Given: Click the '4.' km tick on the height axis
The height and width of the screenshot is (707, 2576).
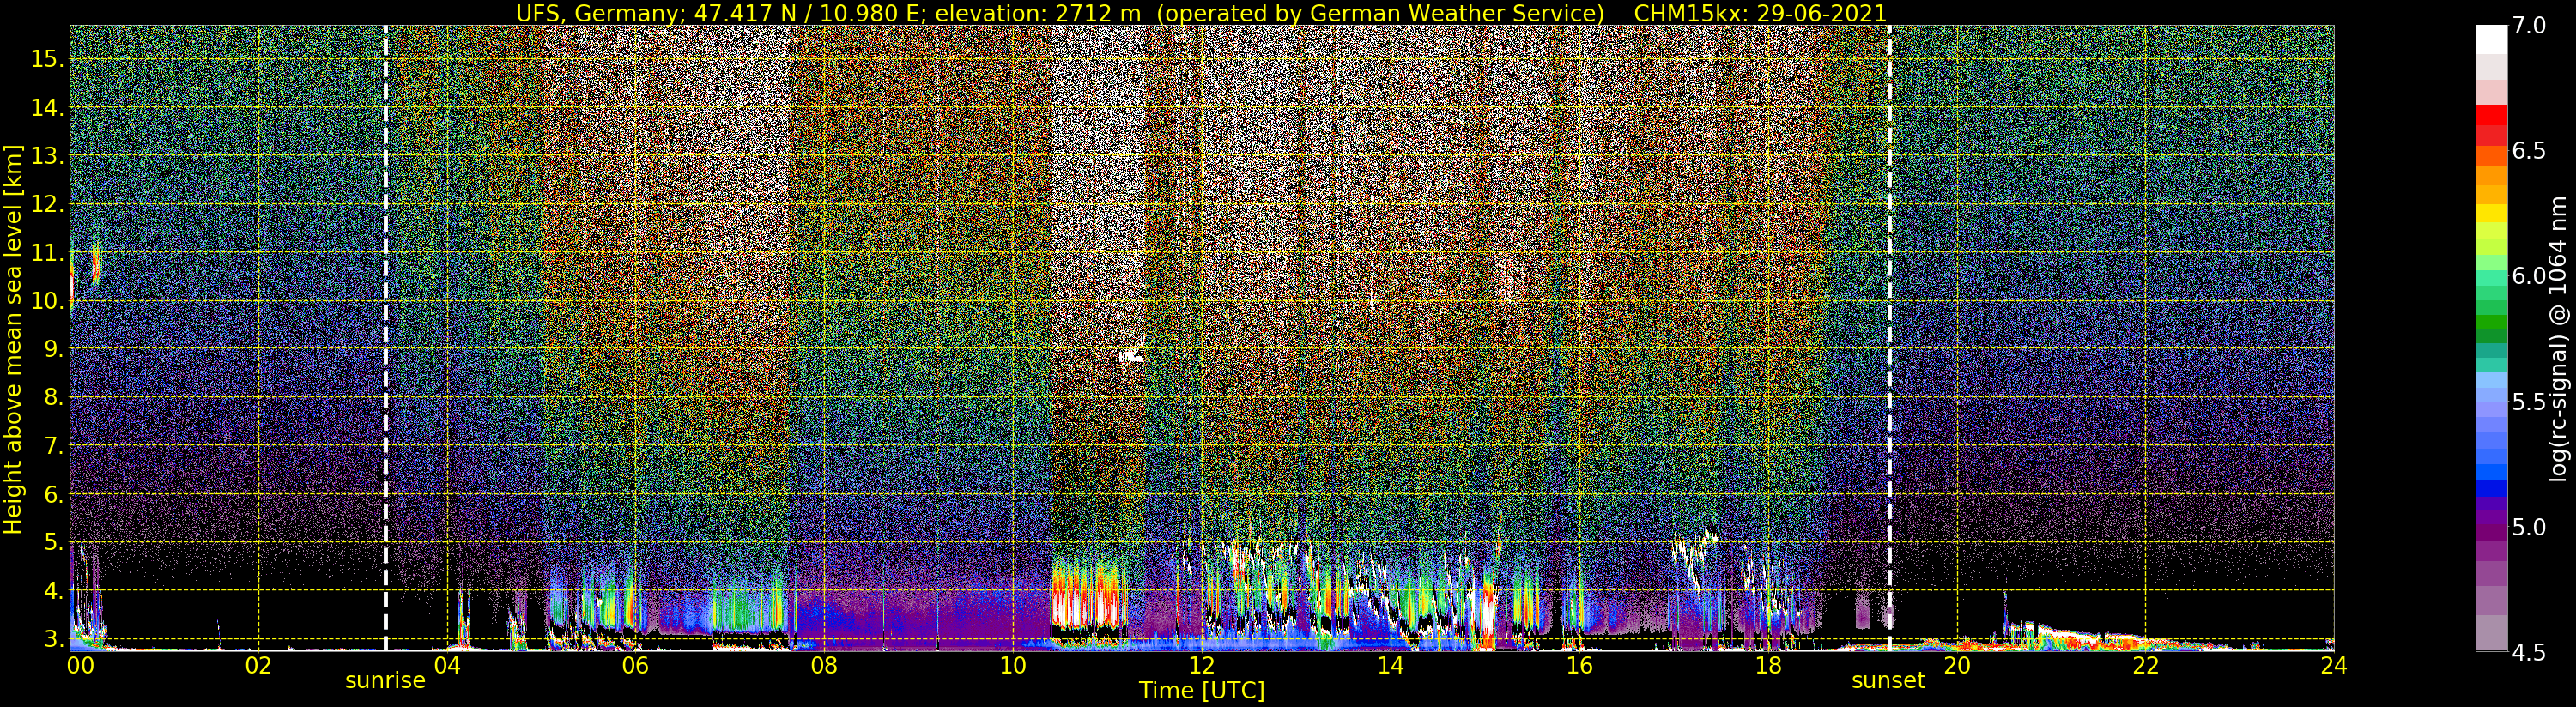Looking at the screenshot, I should tap(53, 591).
